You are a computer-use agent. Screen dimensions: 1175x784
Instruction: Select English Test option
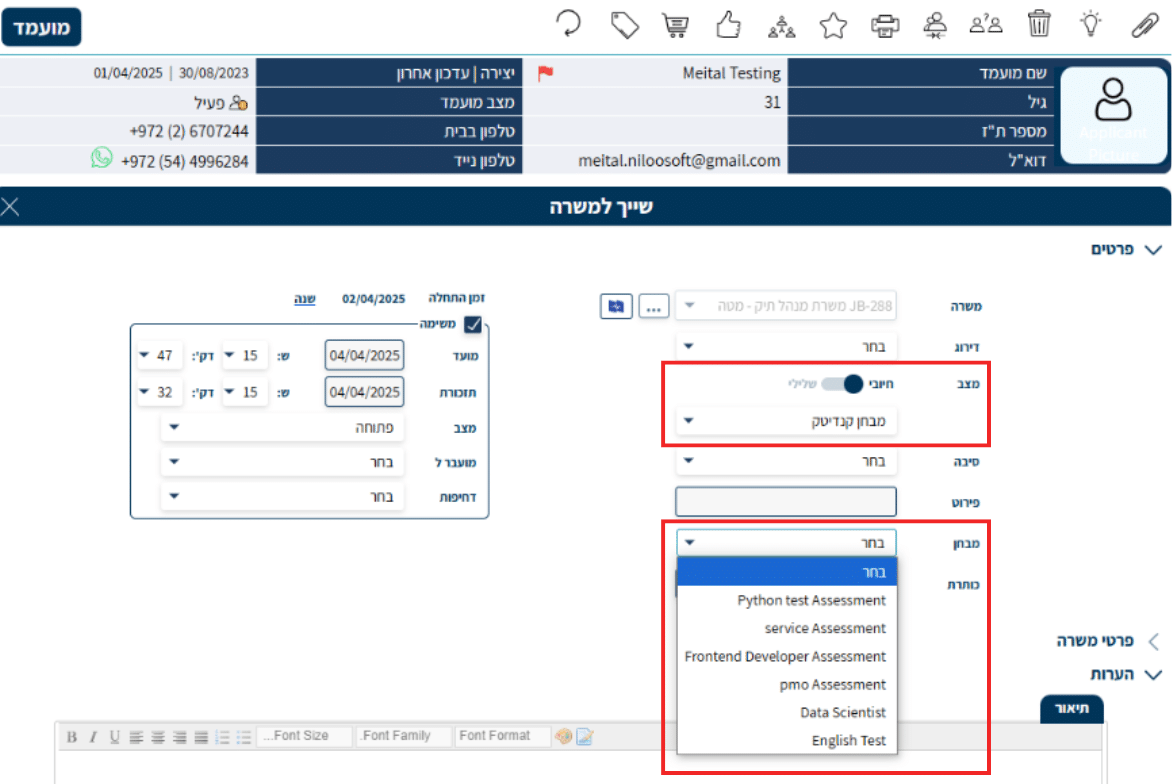pos(787,741)
